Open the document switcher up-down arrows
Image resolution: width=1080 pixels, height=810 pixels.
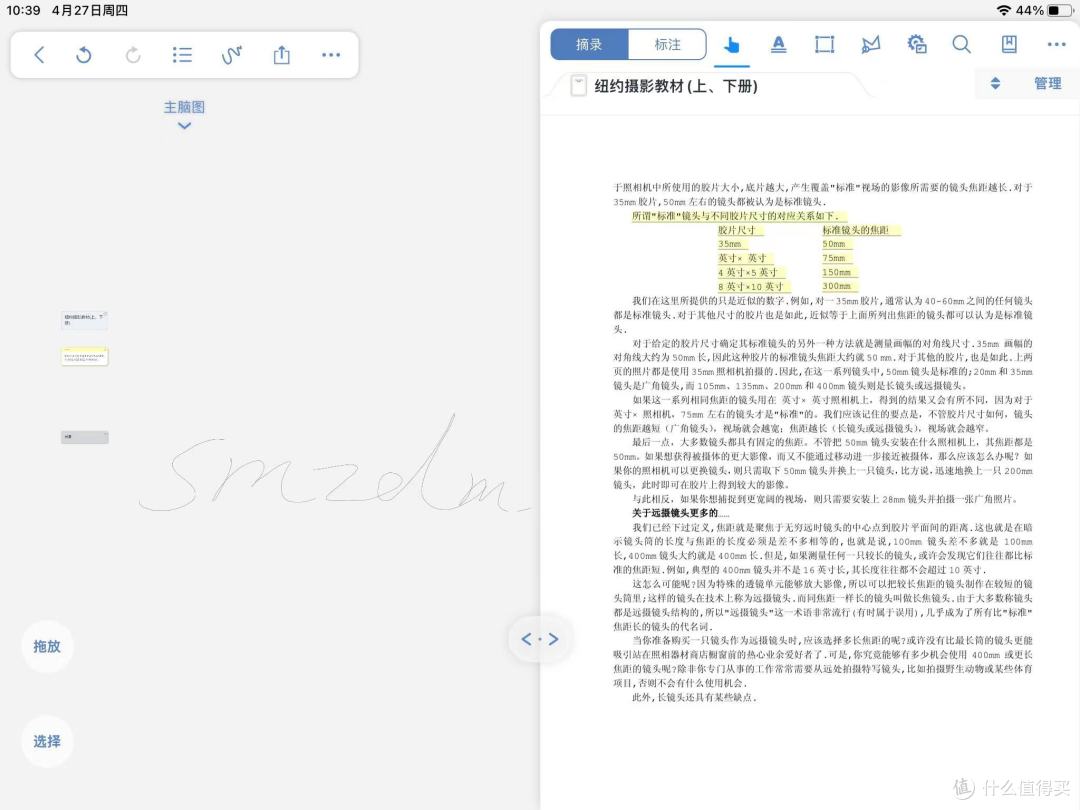(x=995, y=84)
